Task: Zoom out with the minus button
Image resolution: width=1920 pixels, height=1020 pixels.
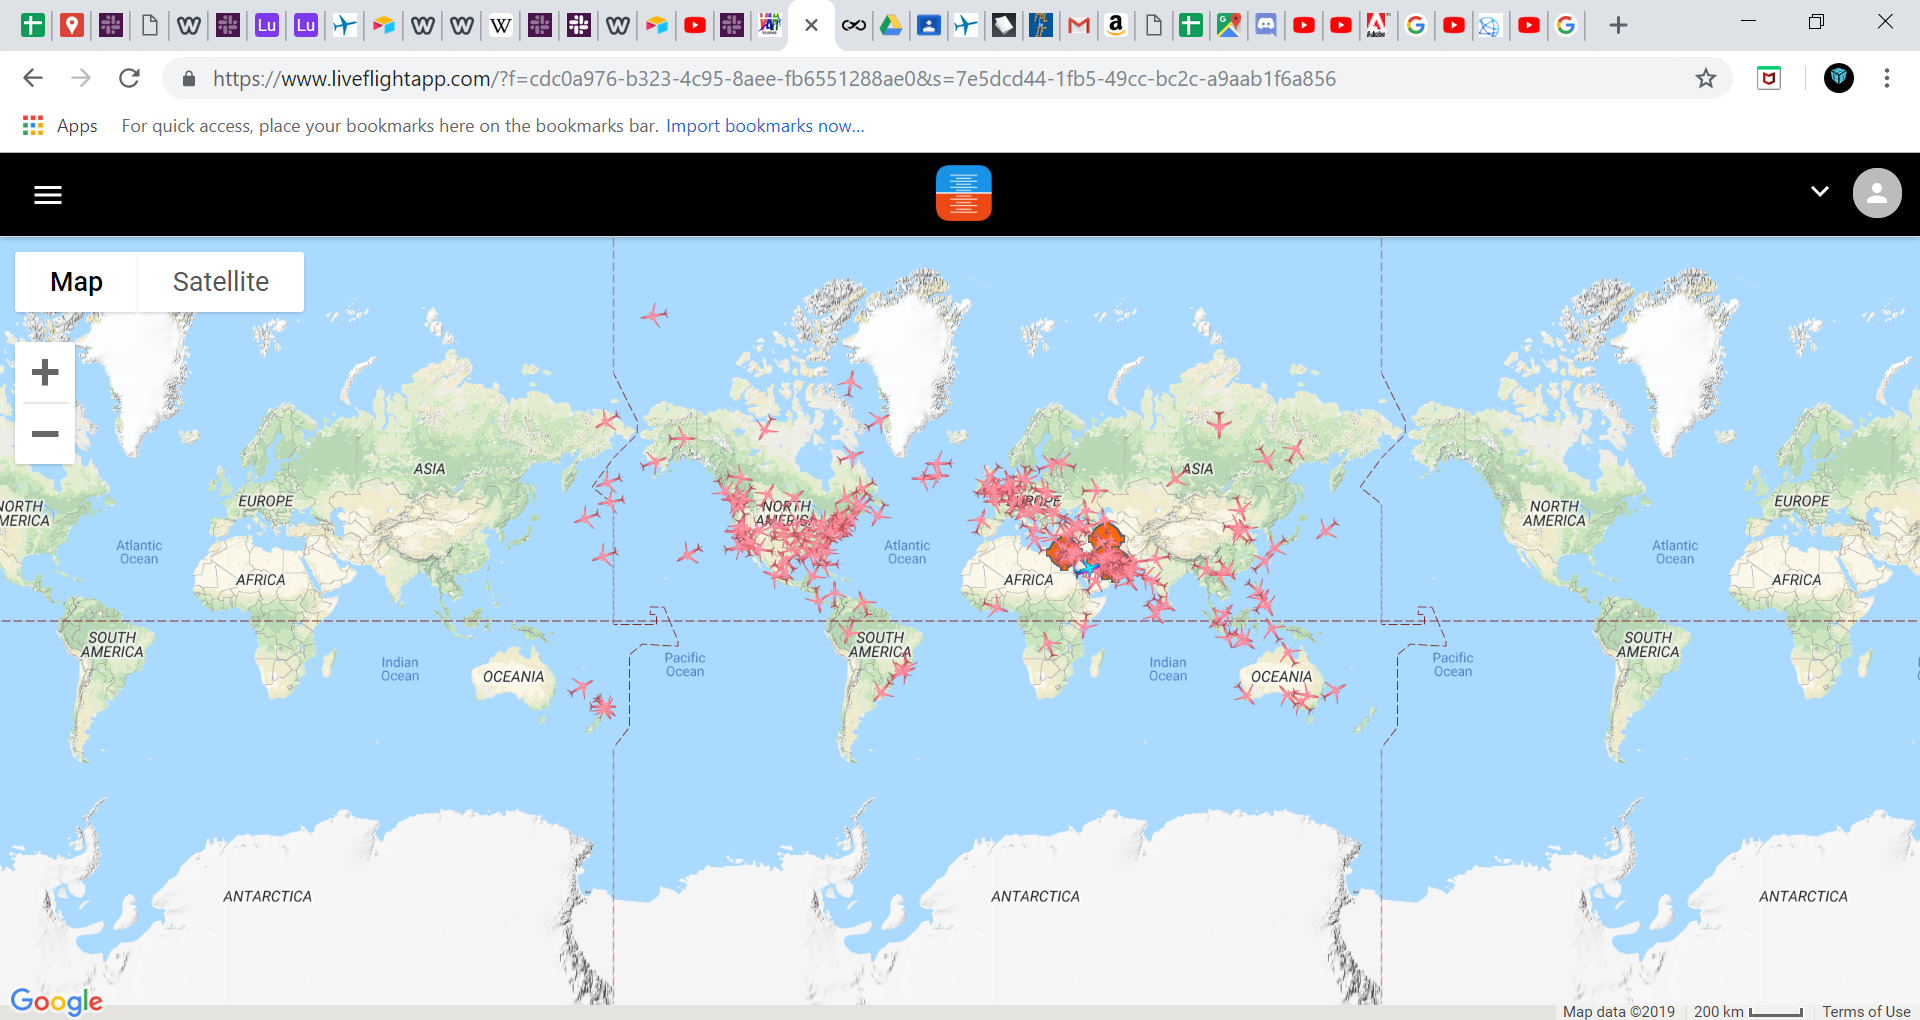Action: (x=45, y=434)
